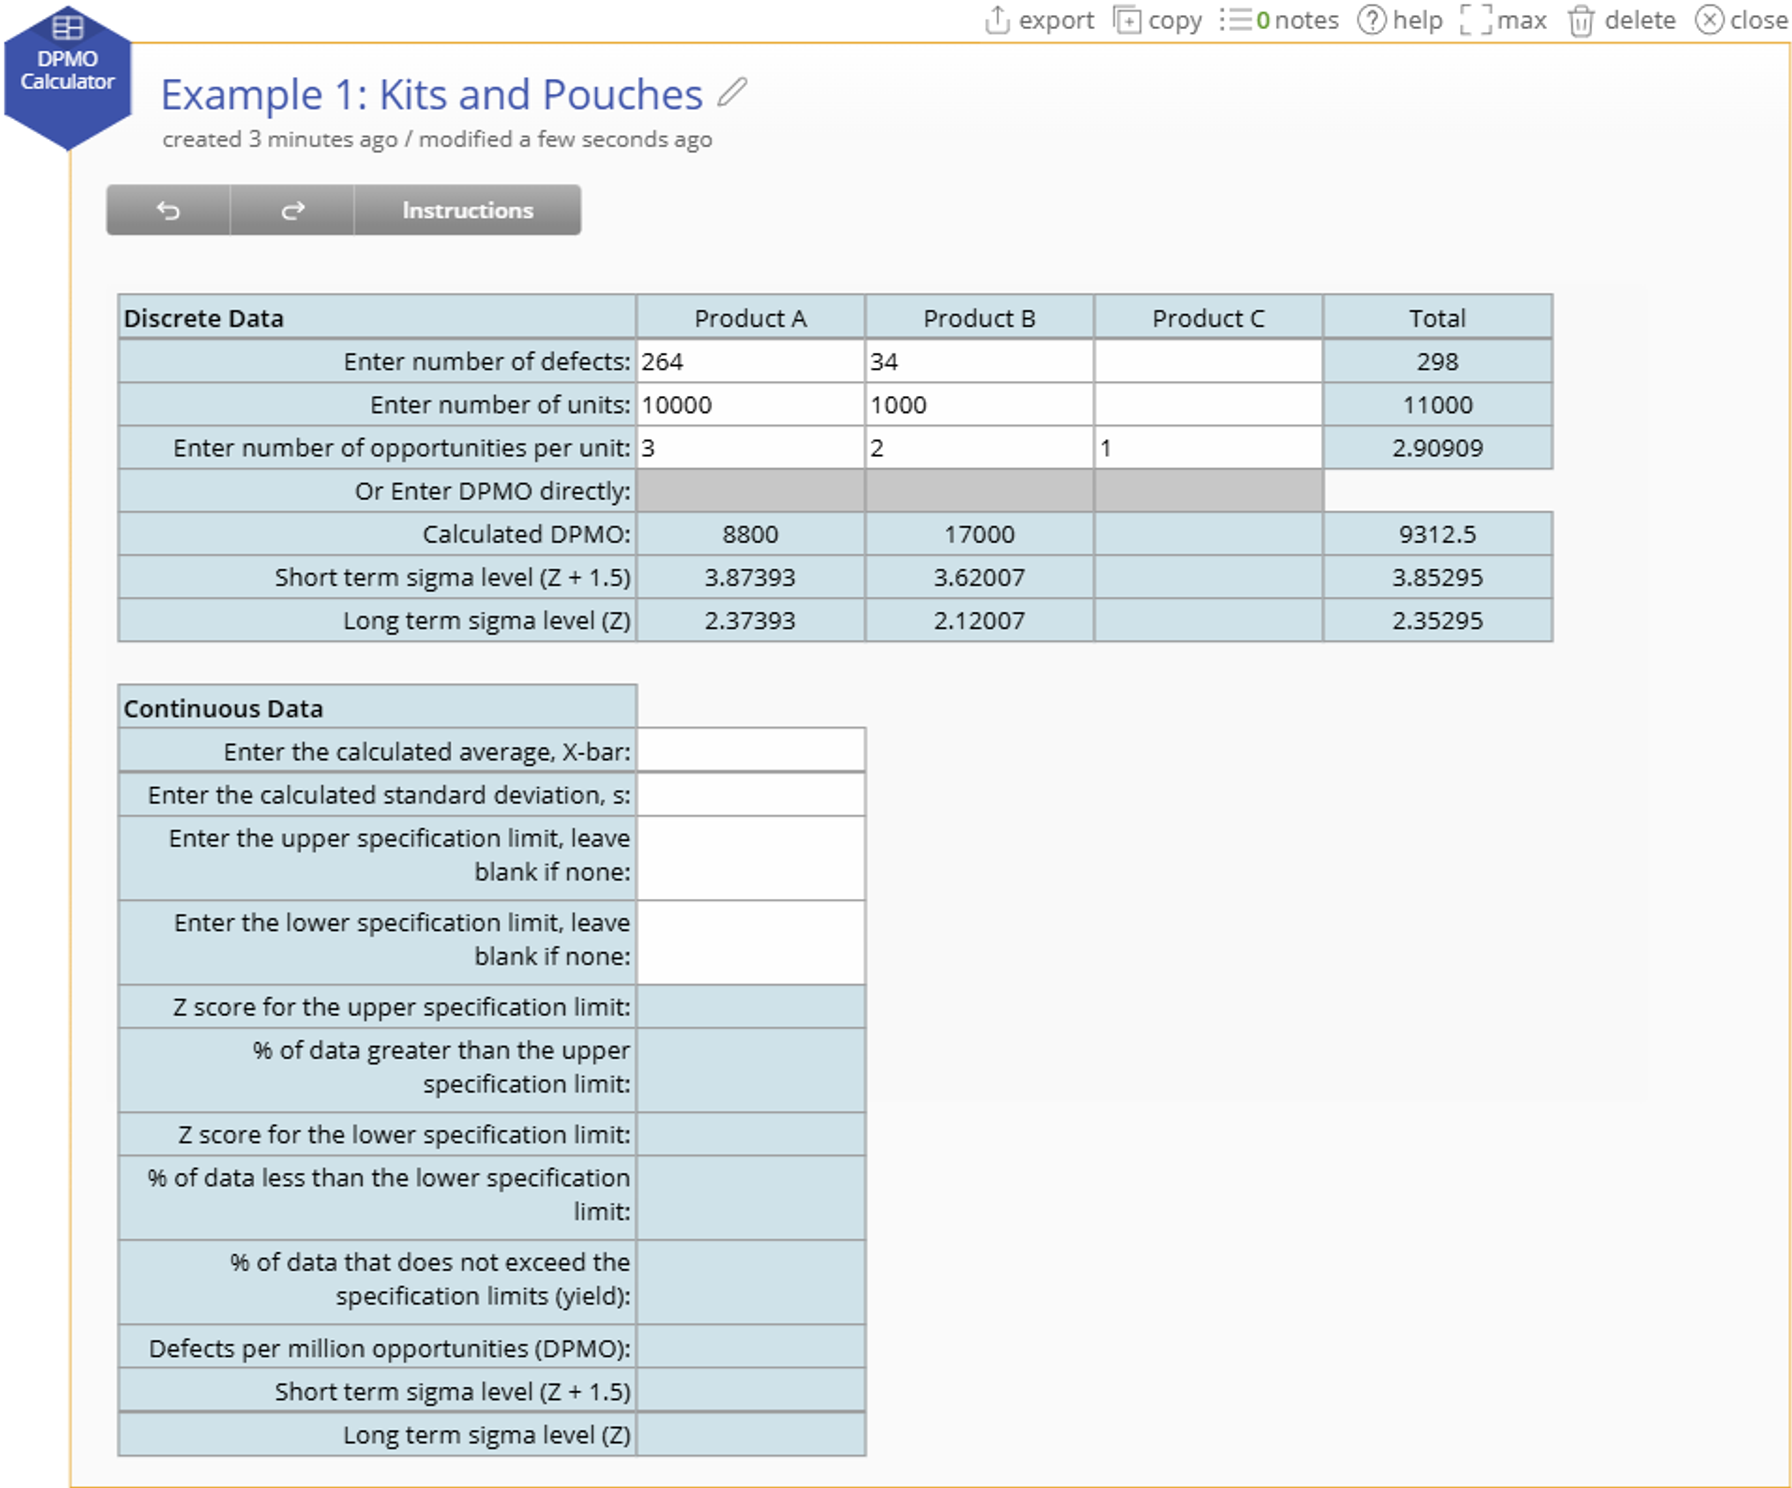Select Product B units field 1000
The height and width of the screenshot is (1488, 1792).
click(979, 404)
